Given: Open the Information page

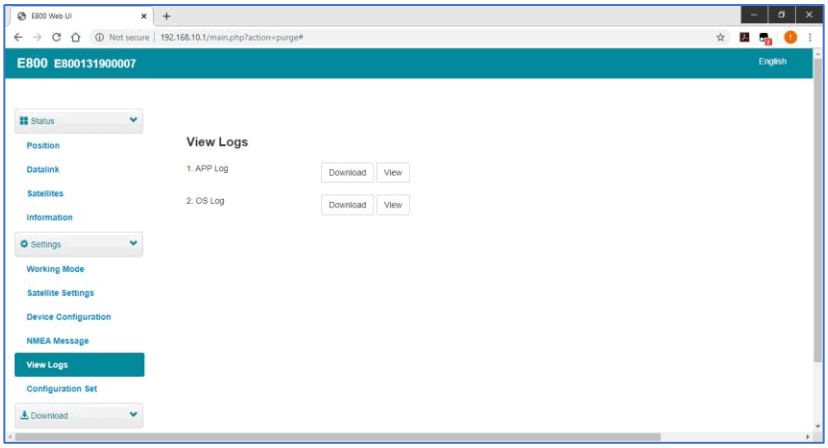Looking at the screenshot, I should click(49, 217).
